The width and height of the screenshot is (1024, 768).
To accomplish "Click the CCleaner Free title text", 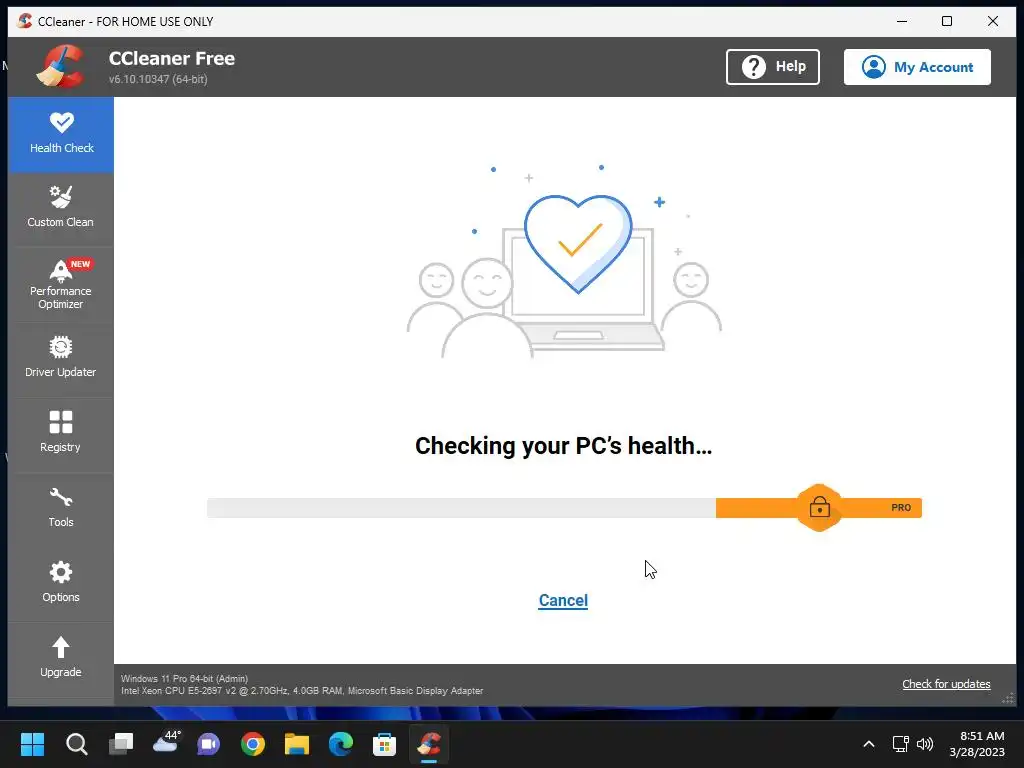I will [x=172, y=58].
